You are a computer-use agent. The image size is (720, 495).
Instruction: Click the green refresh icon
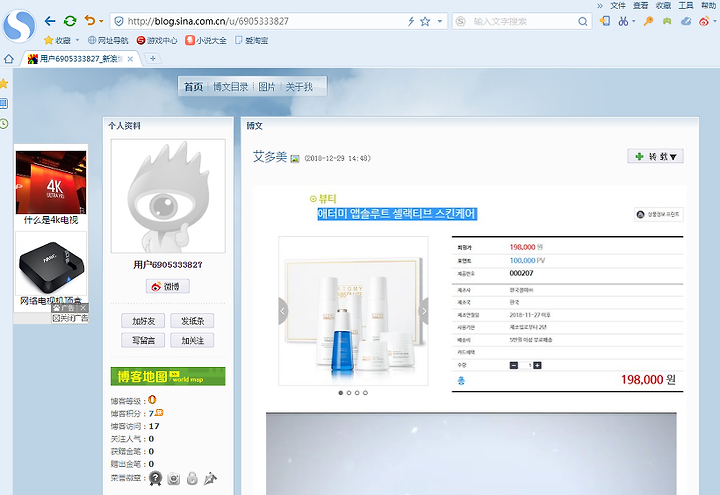[70, 21]
